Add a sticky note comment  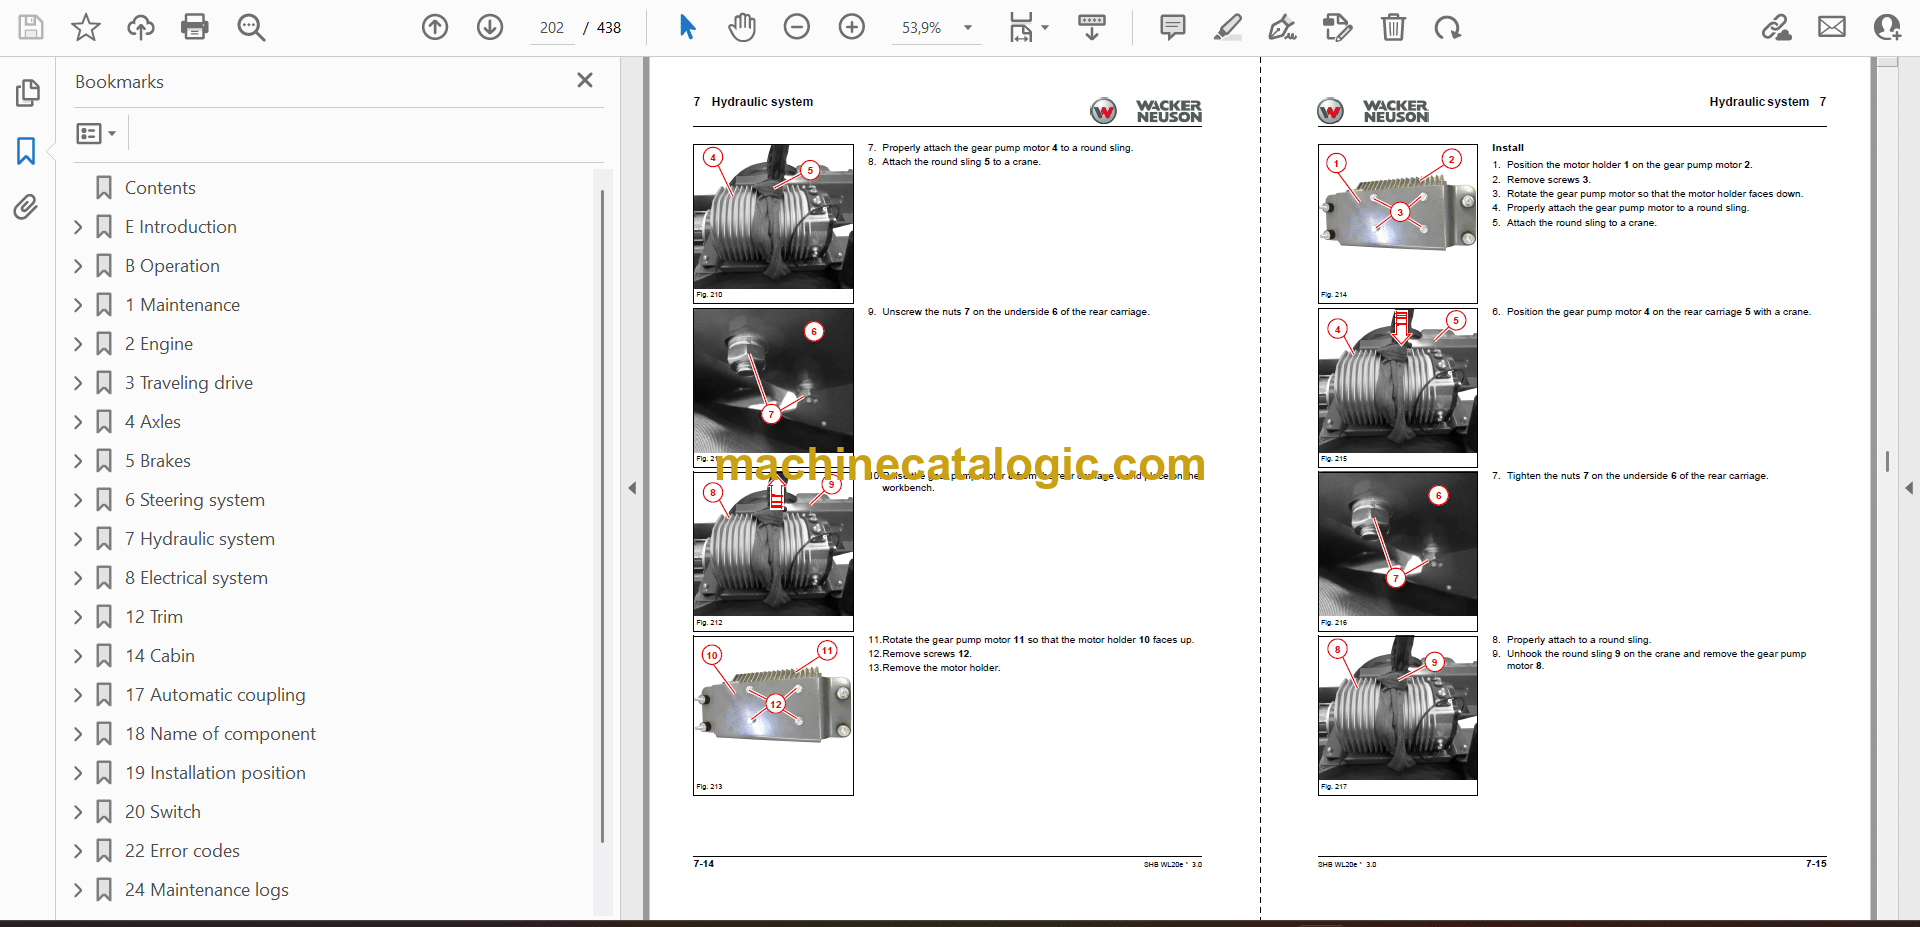tap(1173, 27)
